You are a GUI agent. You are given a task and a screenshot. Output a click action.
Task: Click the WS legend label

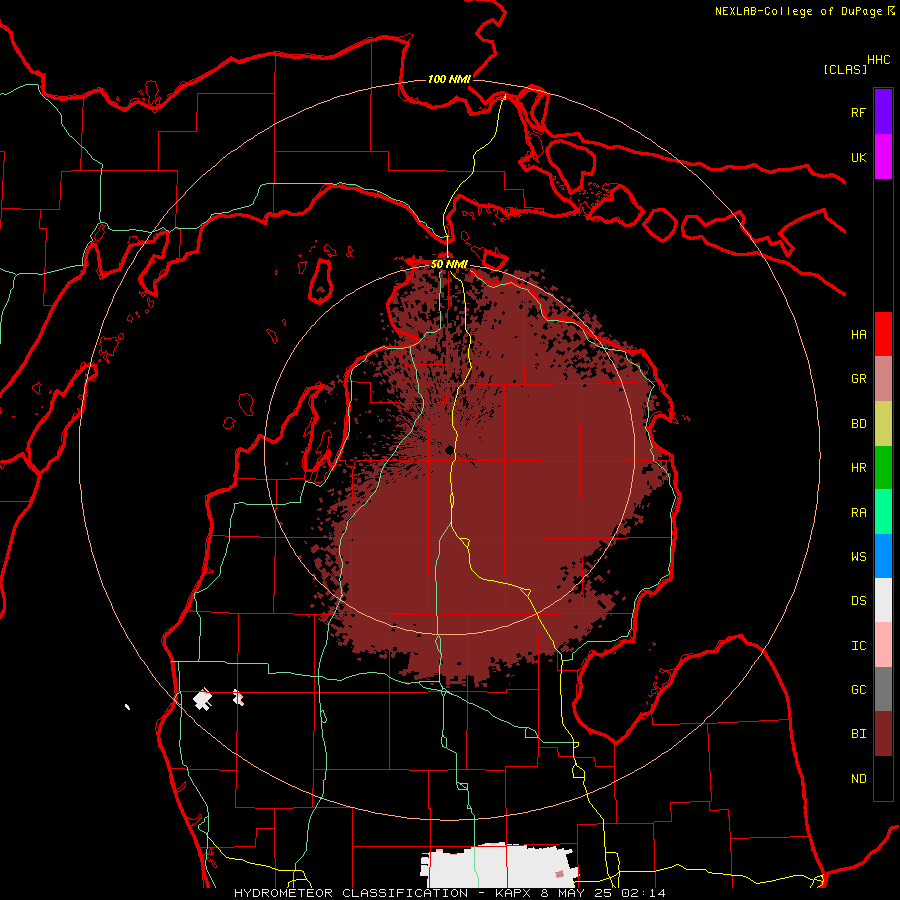[858, 557]
